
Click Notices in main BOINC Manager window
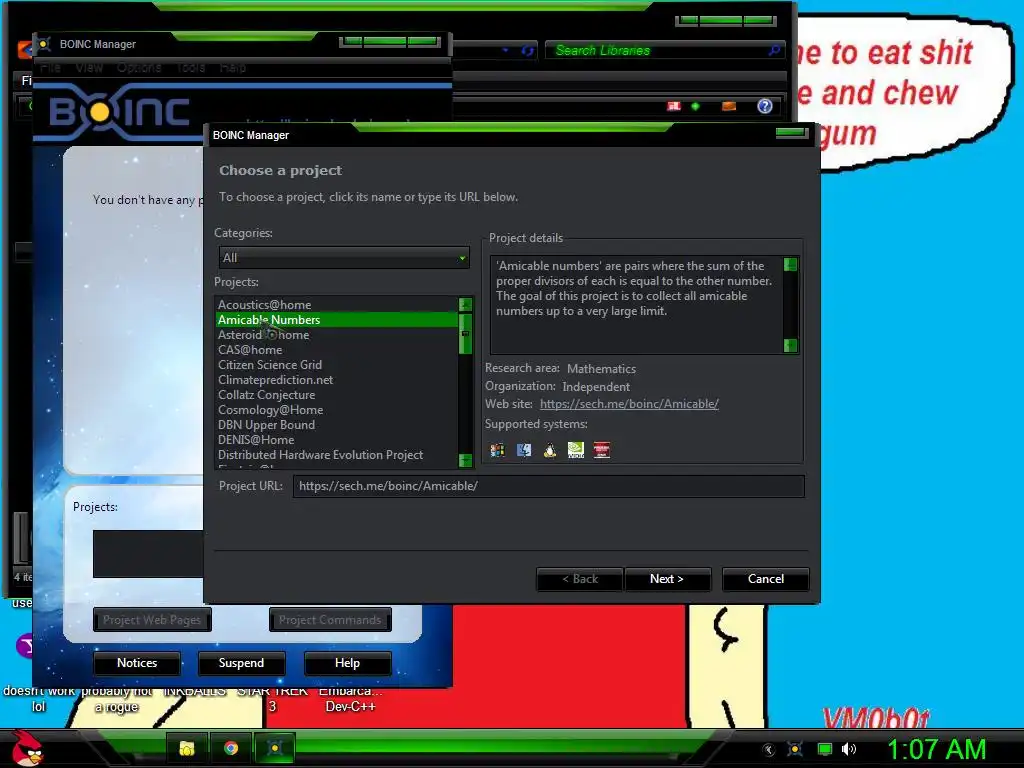pyautogui.click(x=137, y=663)
